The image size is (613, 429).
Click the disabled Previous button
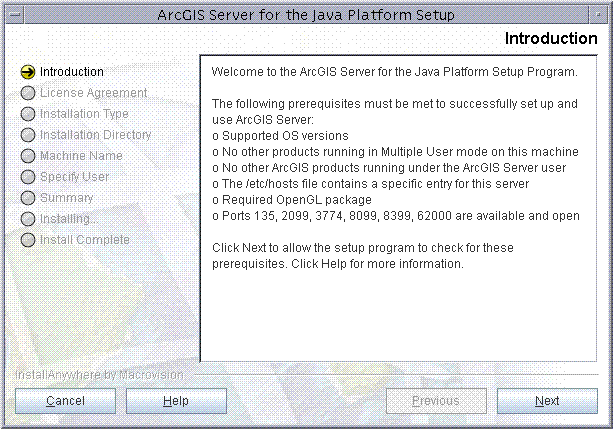(436, 401)
